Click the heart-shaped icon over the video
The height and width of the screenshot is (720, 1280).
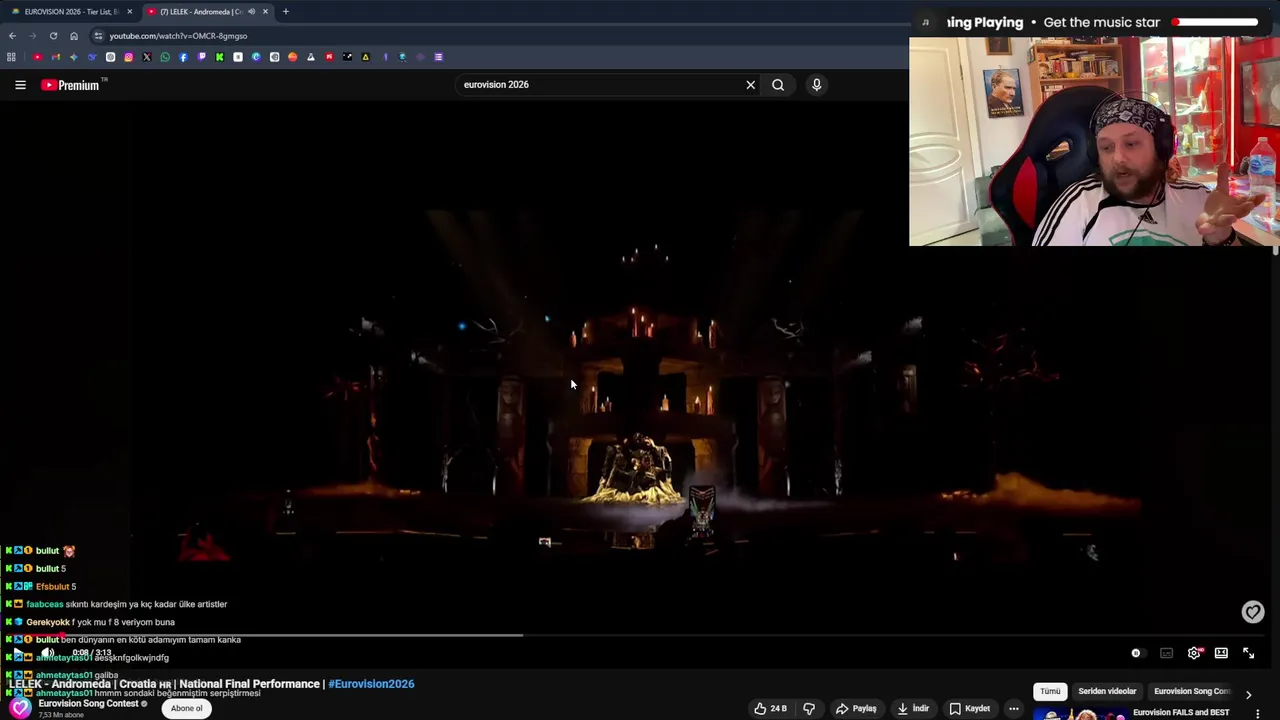point(1253,612)
